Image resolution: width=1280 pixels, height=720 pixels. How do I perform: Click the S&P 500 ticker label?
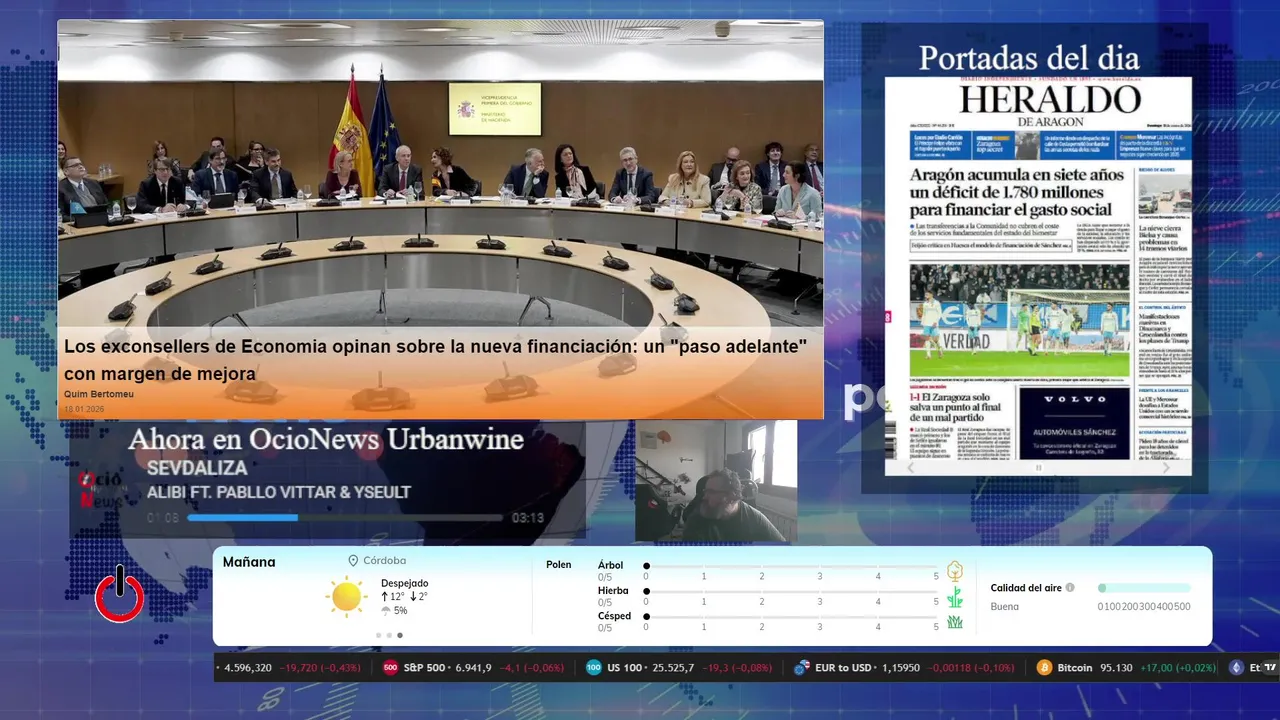point(427,668)
